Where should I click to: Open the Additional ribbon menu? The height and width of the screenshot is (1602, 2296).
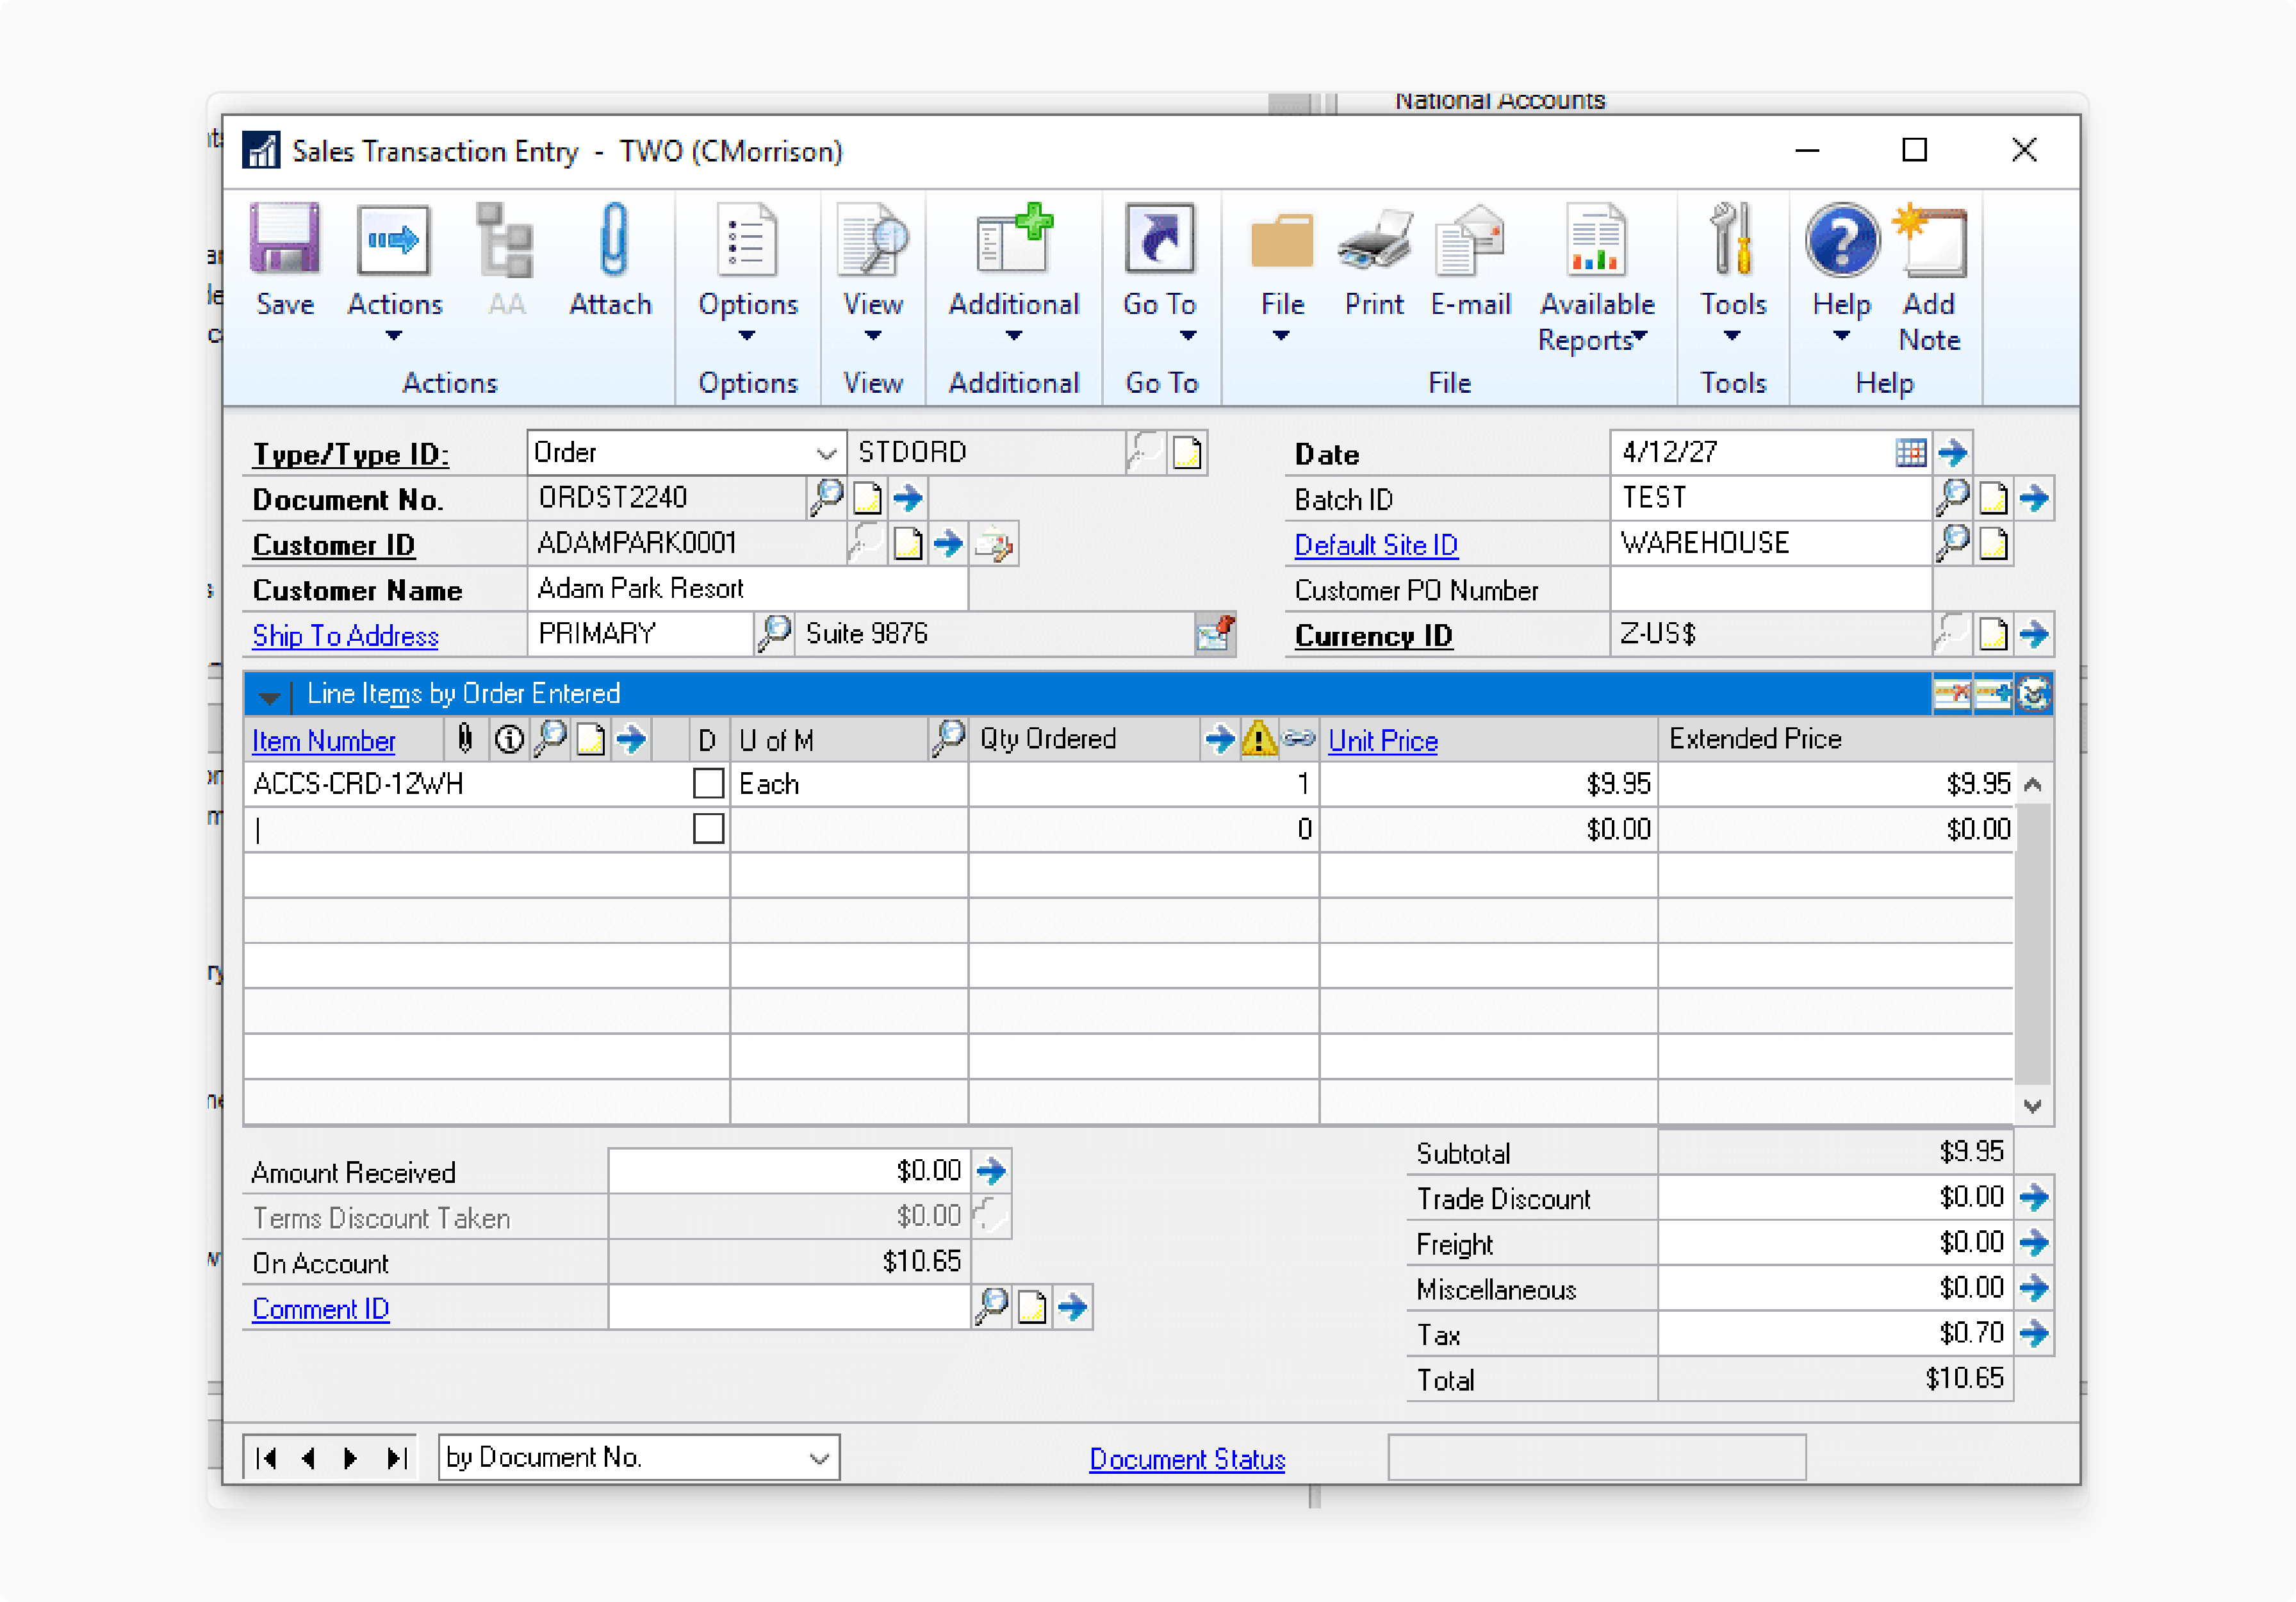pyautogui.click(x=1013, y=272)
